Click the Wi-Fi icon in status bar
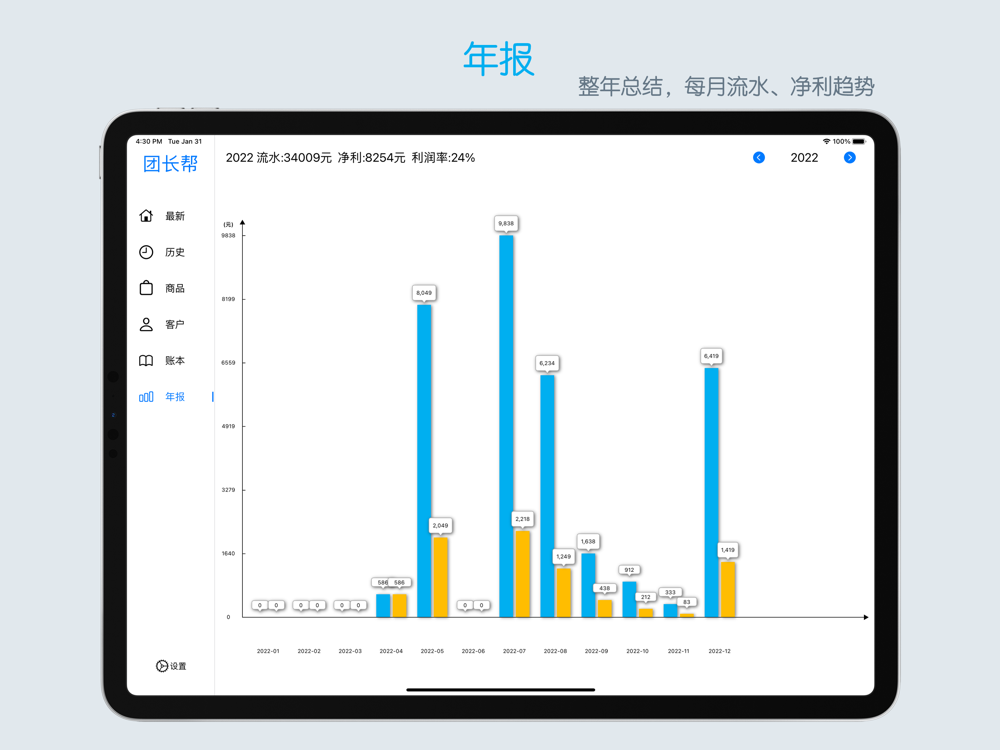 click(x=827, y=142)
